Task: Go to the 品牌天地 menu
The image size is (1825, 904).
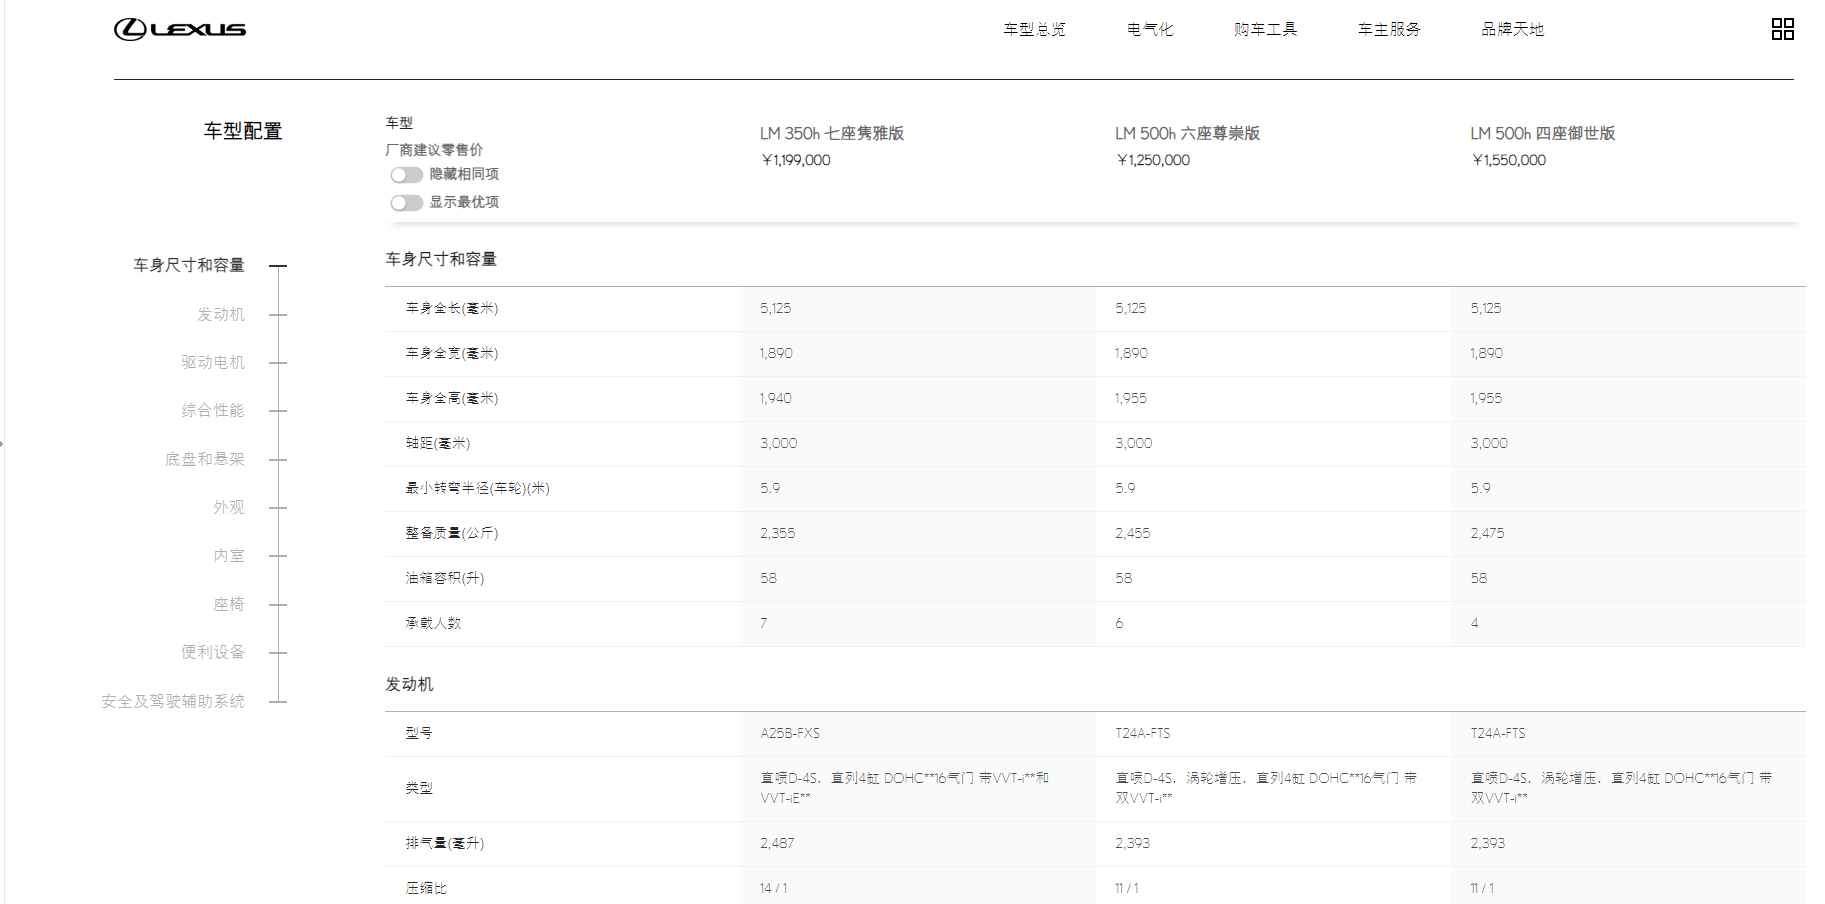Action: pos(1512,29)
